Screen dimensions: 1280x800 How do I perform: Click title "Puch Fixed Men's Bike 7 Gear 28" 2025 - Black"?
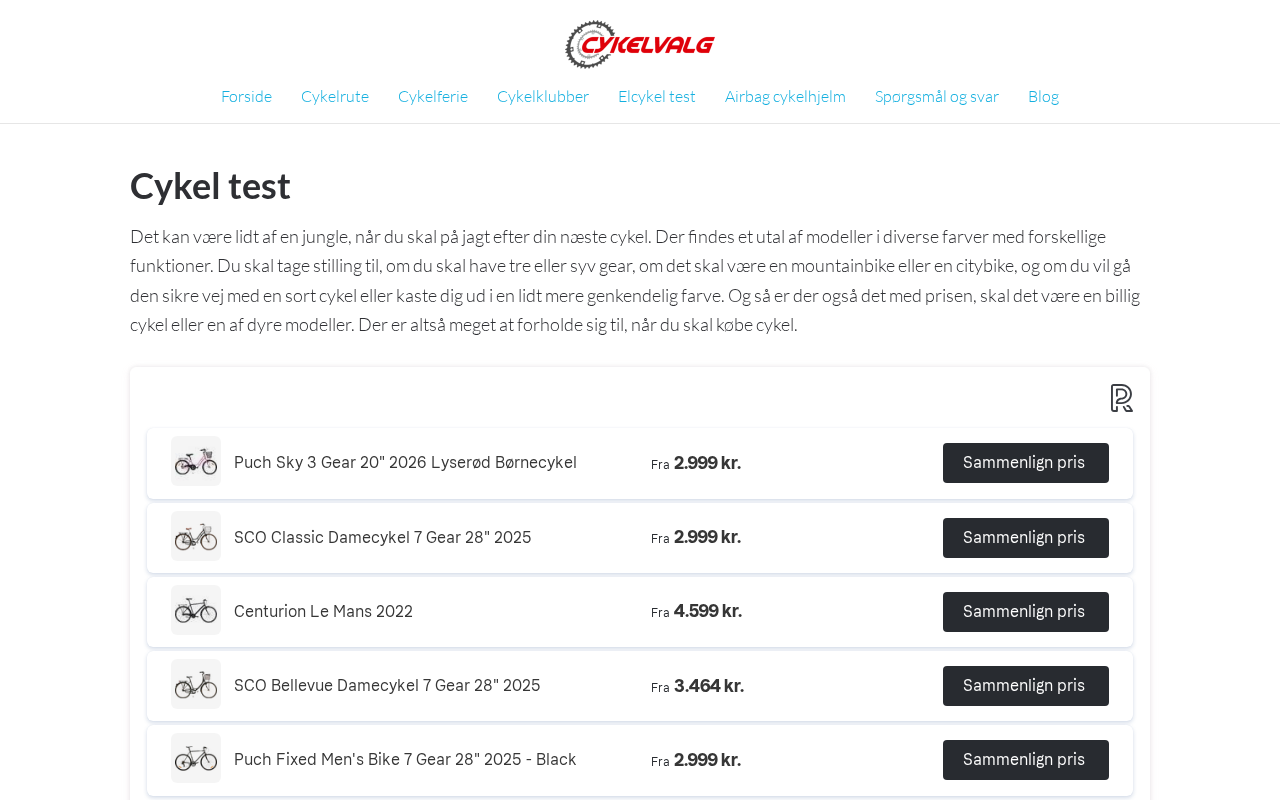click(x=405, y=760)
